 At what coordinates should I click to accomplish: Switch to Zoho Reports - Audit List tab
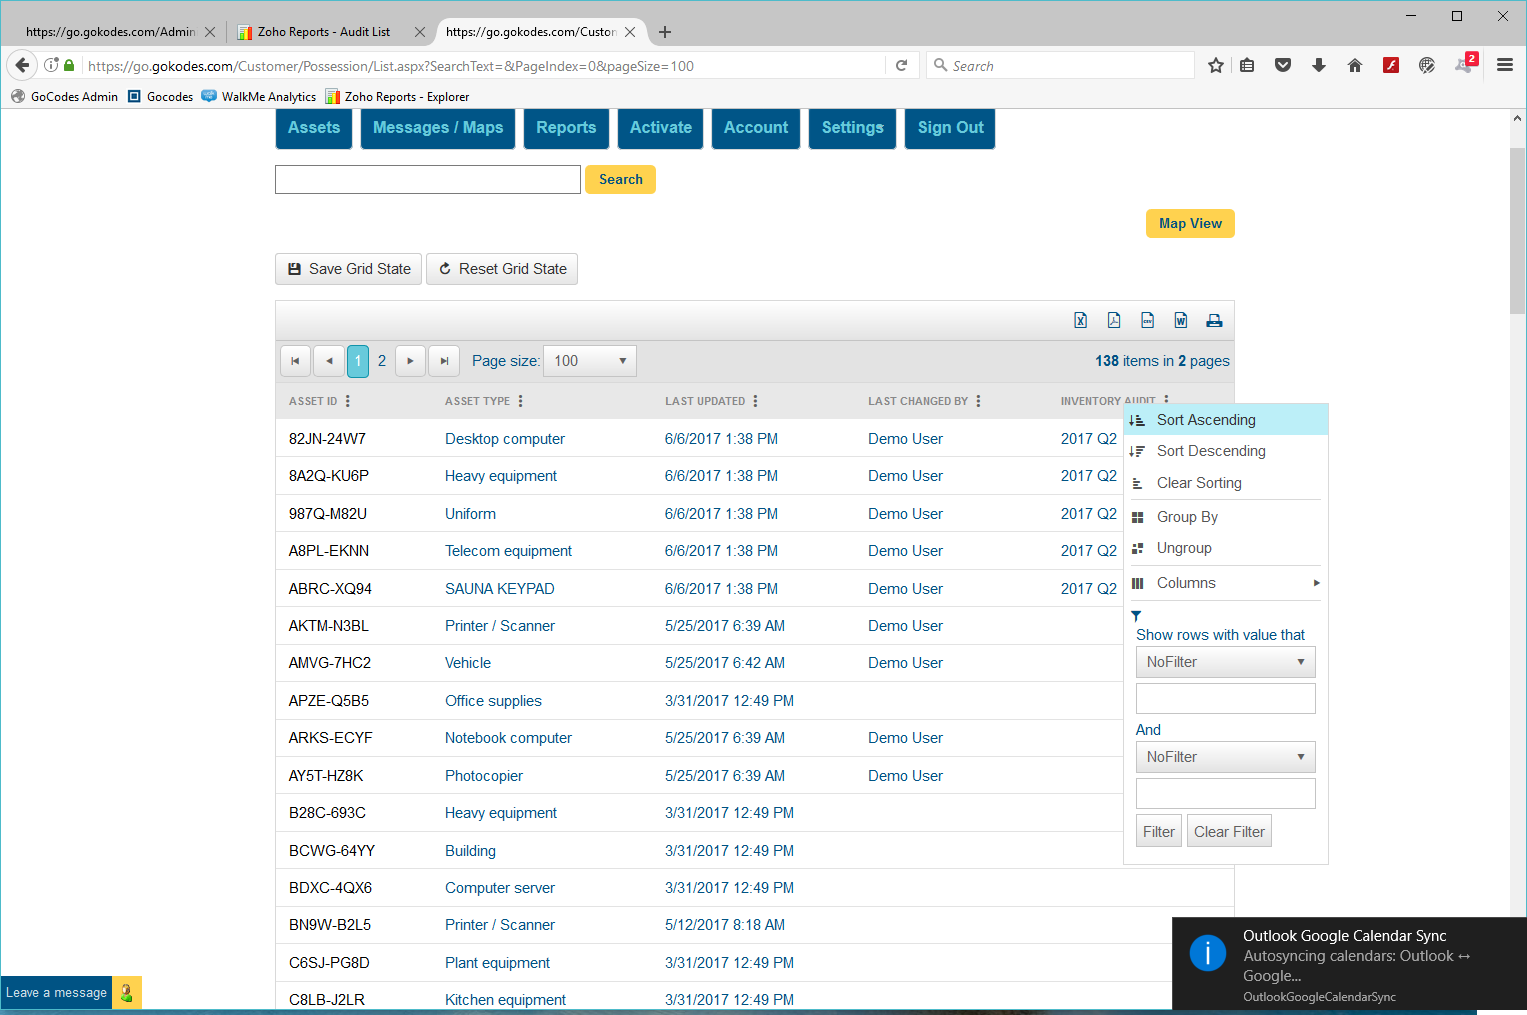[324, 32]
